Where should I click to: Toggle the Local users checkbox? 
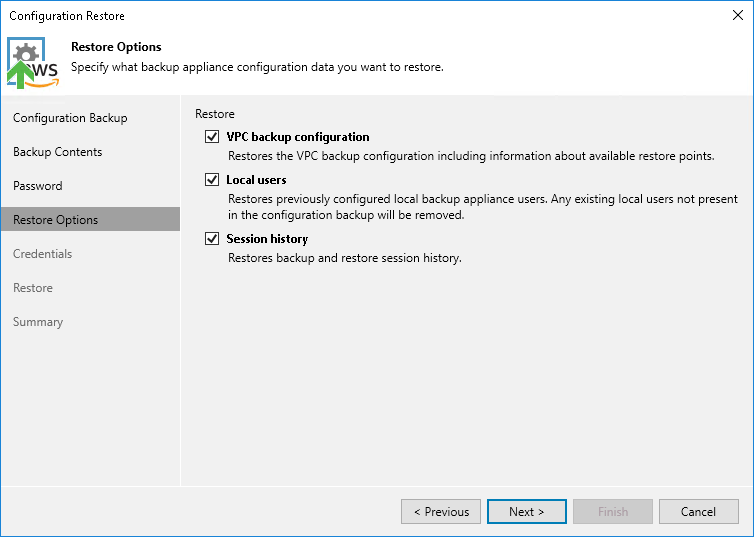211,180
